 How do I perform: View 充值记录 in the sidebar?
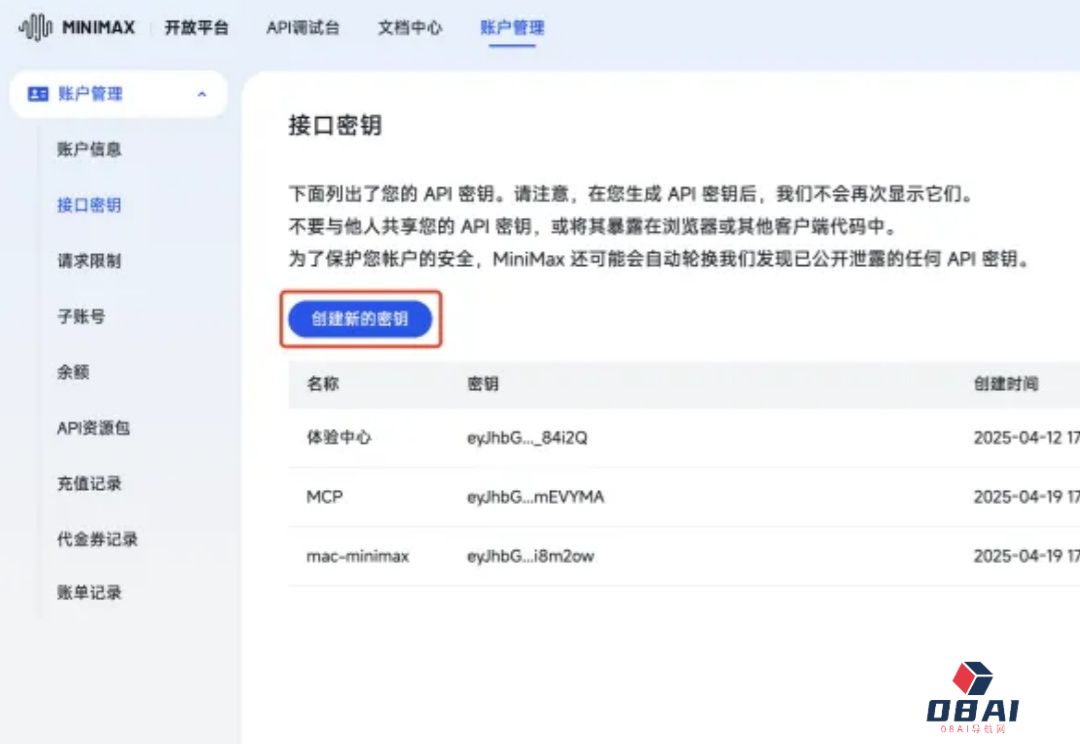click(x=89, y=483)
